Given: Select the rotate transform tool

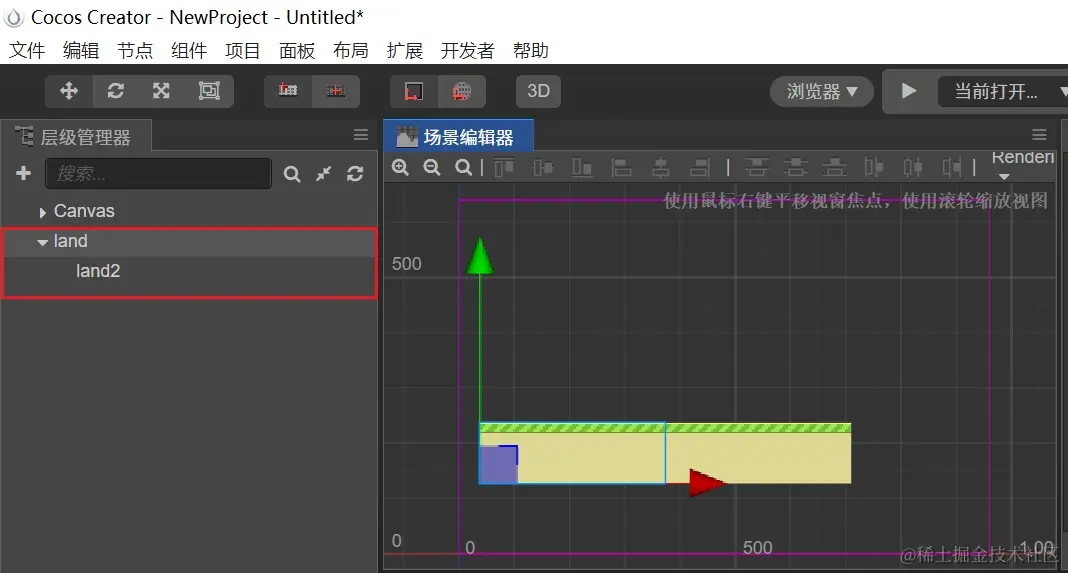Looking at the screenshot, I should point(115,91).
